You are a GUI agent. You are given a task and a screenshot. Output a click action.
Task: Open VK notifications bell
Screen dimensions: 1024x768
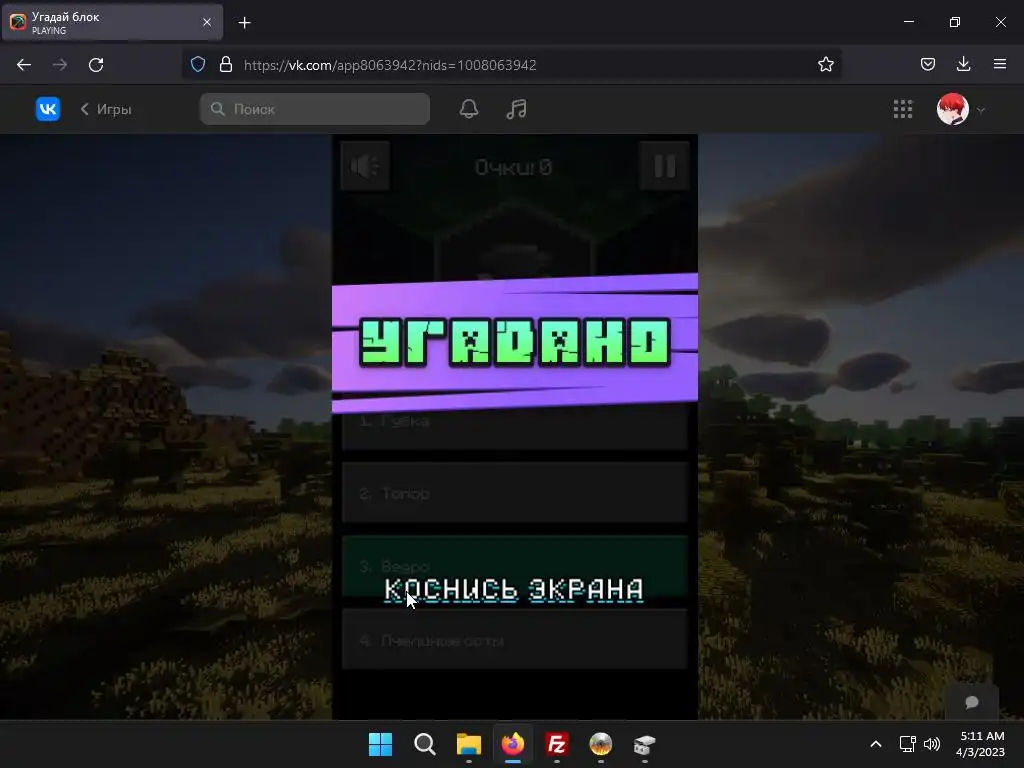[x=469, y=109]
